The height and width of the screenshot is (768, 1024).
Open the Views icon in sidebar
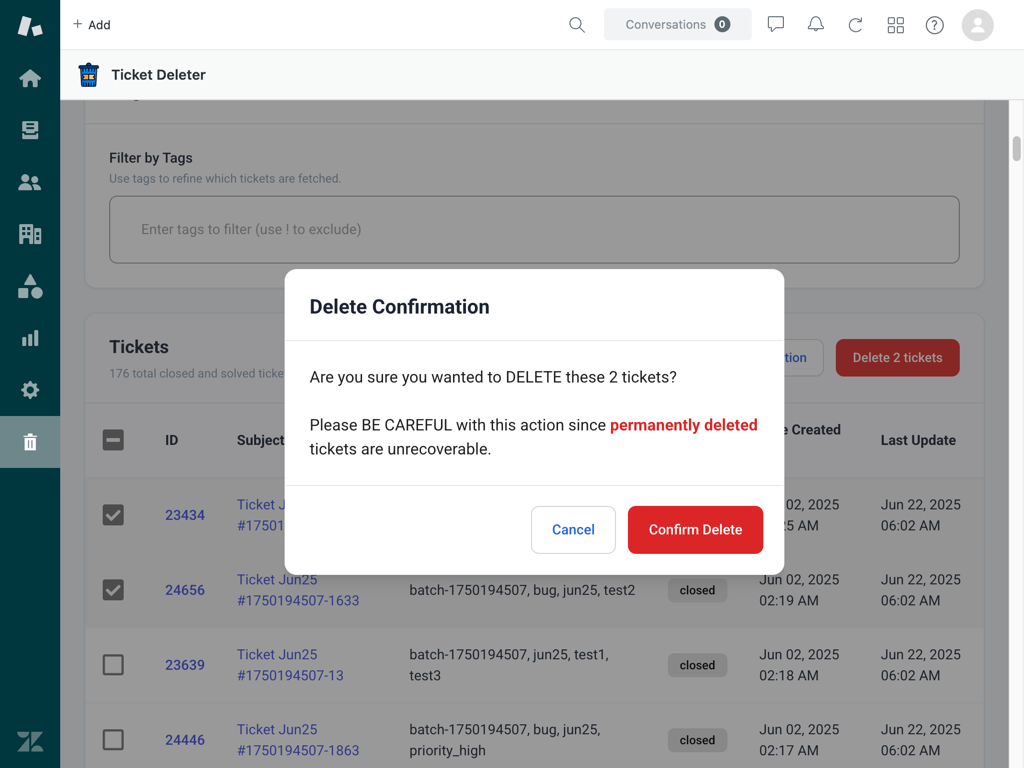click(30, 130)
